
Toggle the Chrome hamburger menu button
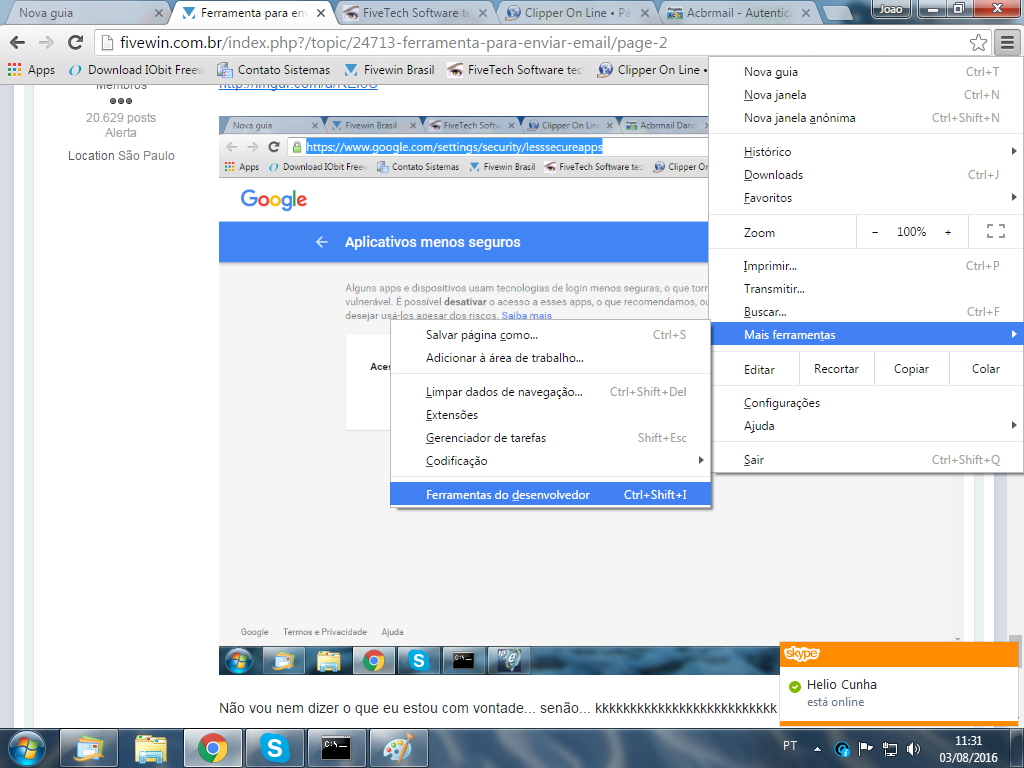point(1008,43)
